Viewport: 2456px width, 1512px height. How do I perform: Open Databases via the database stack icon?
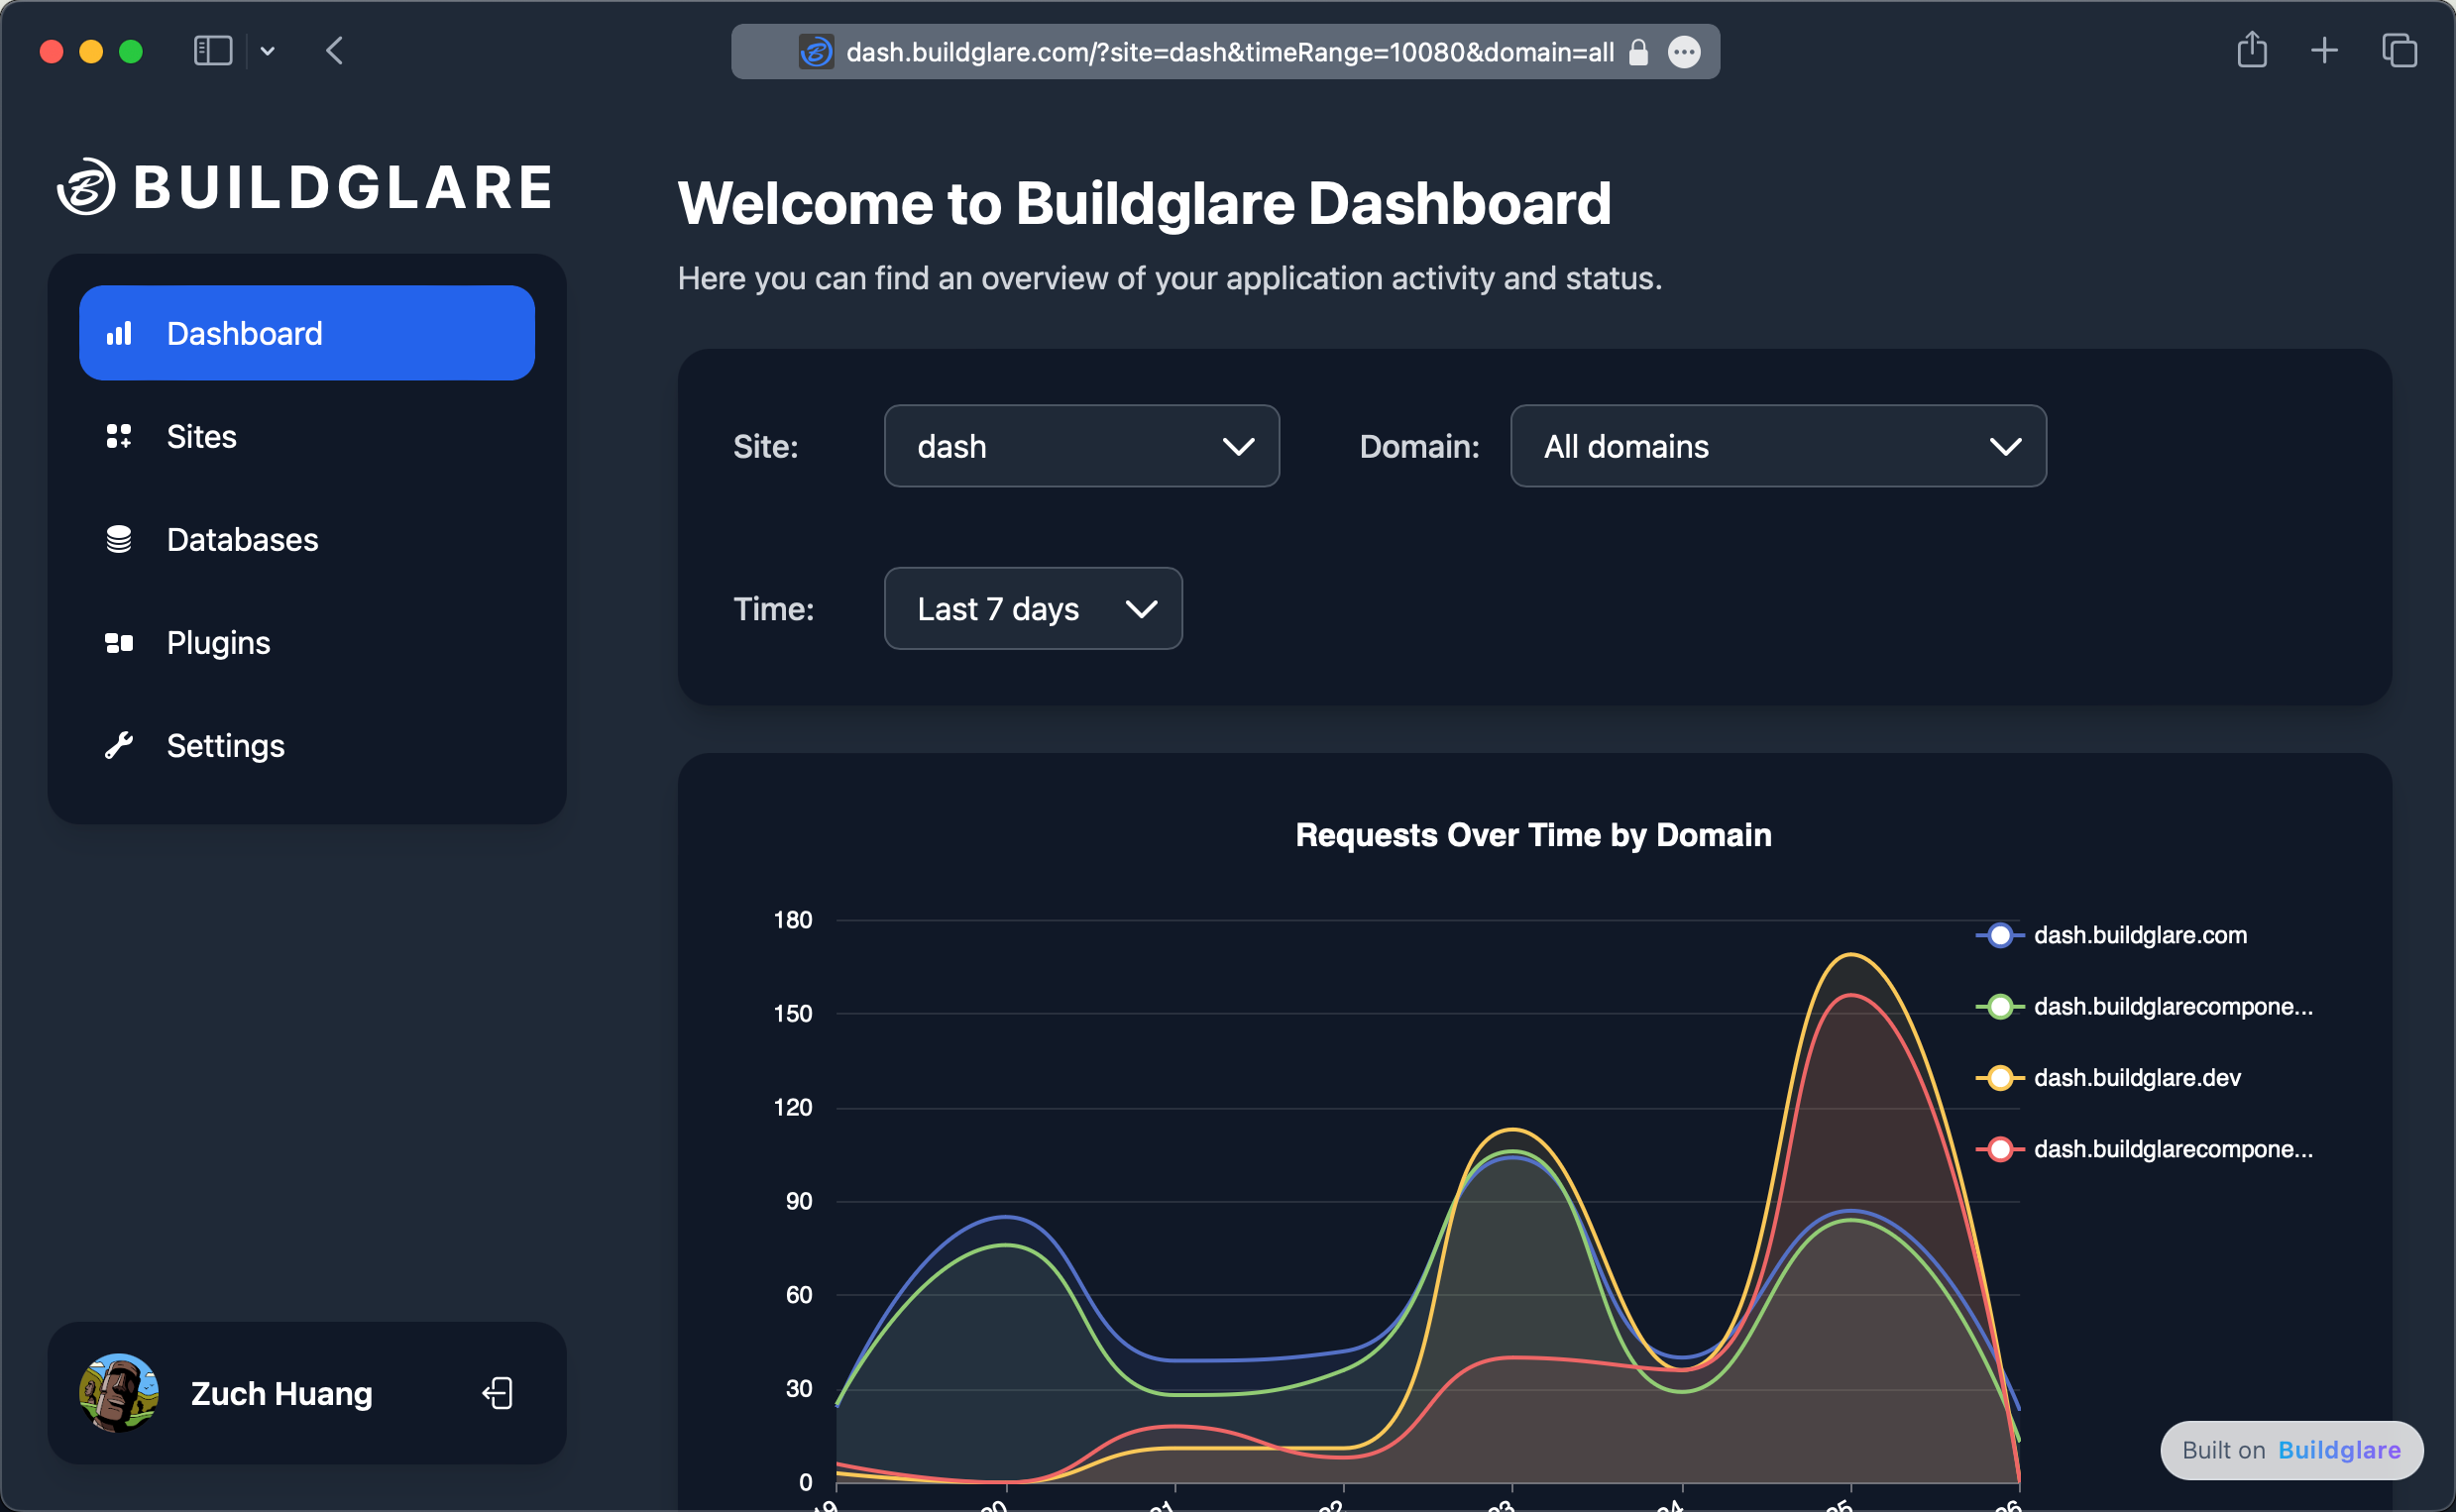119,539
